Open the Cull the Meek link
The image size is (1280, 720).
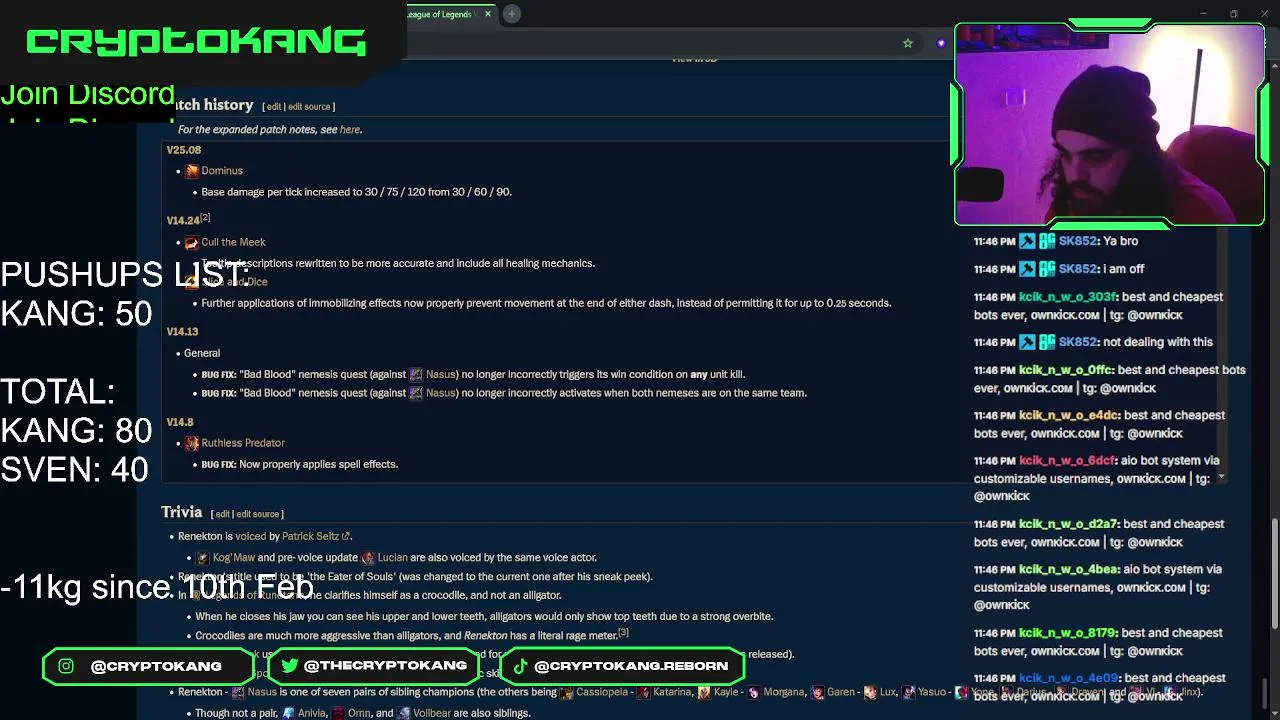(x=233, y=242)
